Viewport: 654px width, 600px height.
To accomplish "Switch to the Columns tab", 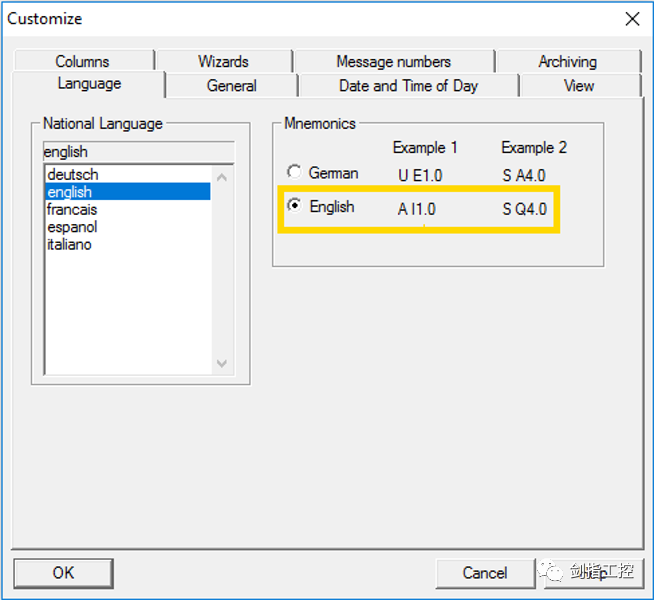I will [82, 61].
